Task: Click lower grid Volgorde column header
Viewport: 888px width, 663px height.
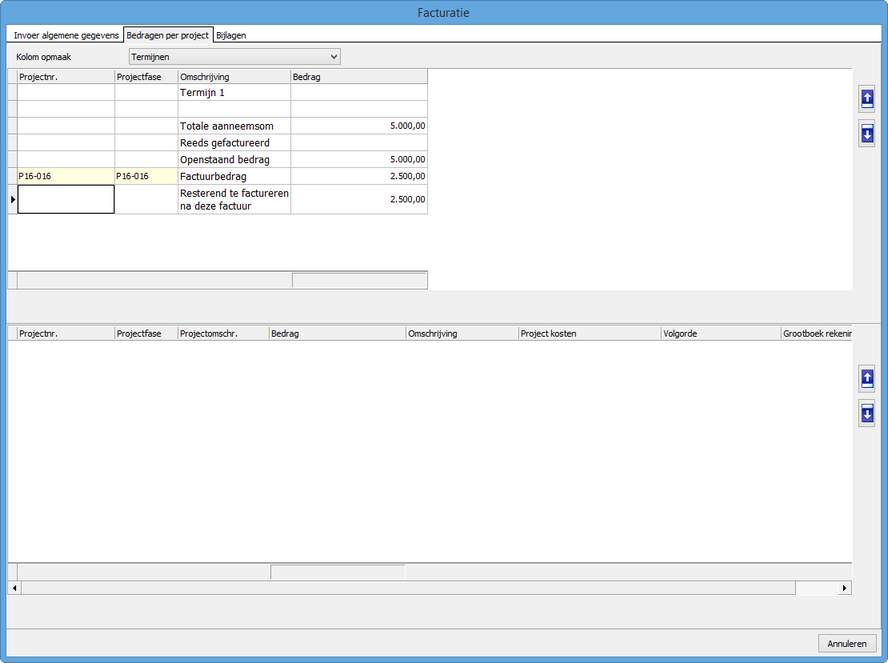Action: tap(721, 333)
